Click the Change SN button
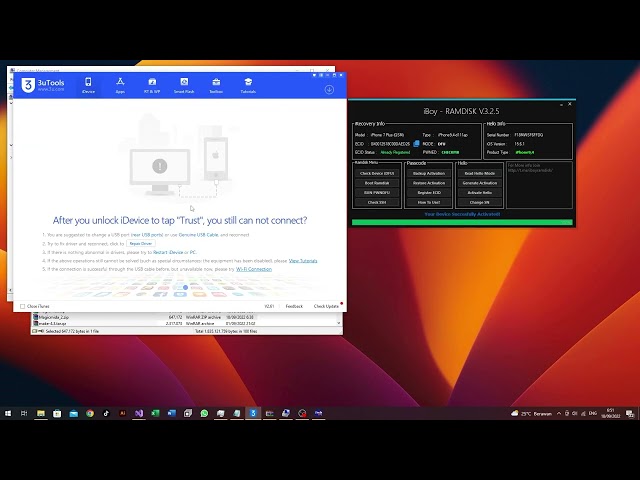 tap(479, 202)
